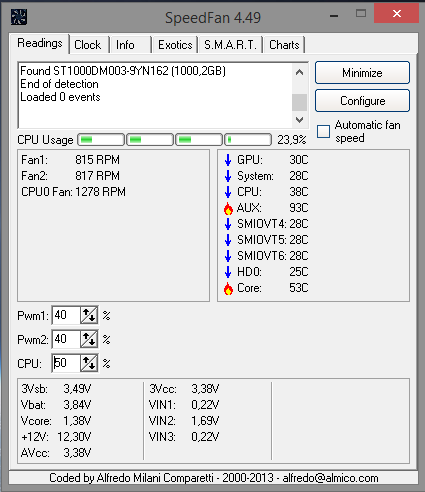Click the third CPU usage bar

point(199,140)
